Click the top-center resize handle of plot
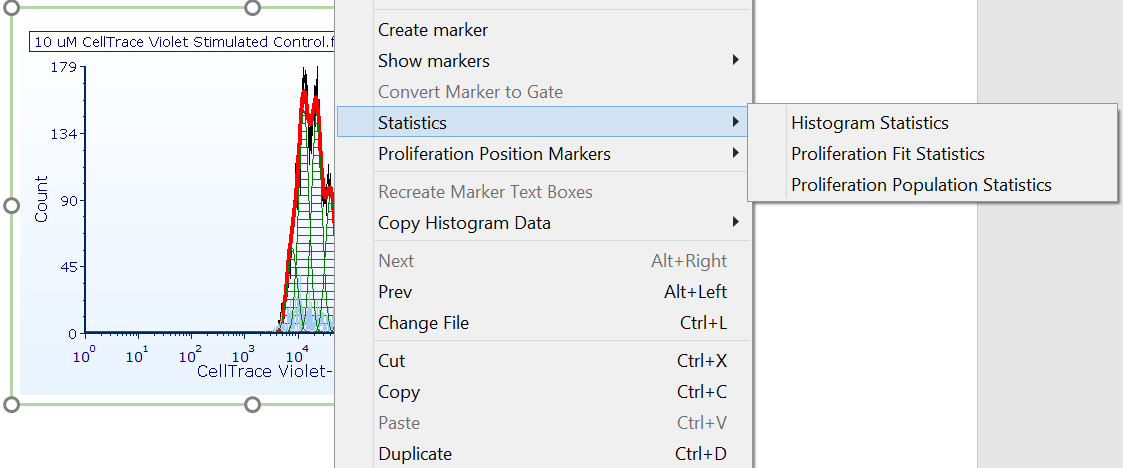 [252, 7]
